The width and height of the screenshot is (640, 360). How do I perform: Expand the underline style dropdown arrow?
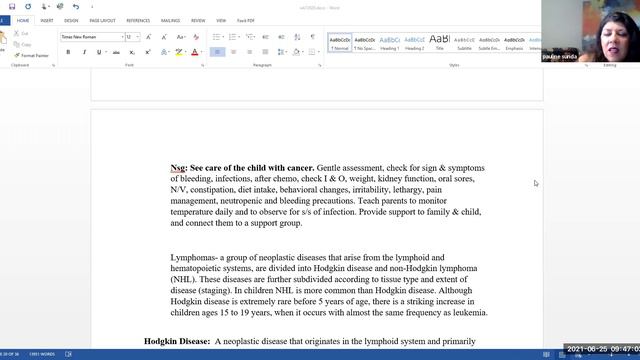[x=106, y=52]
